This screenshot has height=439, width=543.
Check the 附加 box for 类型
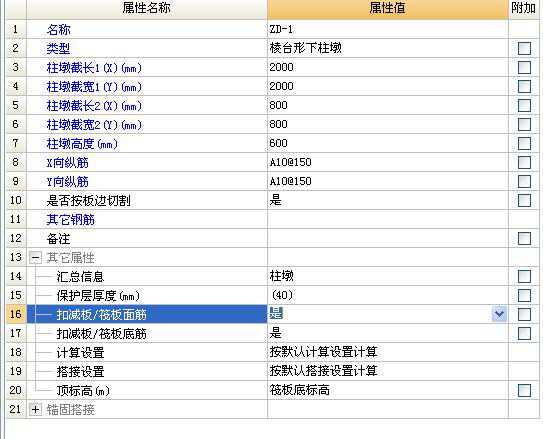pos(524,48)
